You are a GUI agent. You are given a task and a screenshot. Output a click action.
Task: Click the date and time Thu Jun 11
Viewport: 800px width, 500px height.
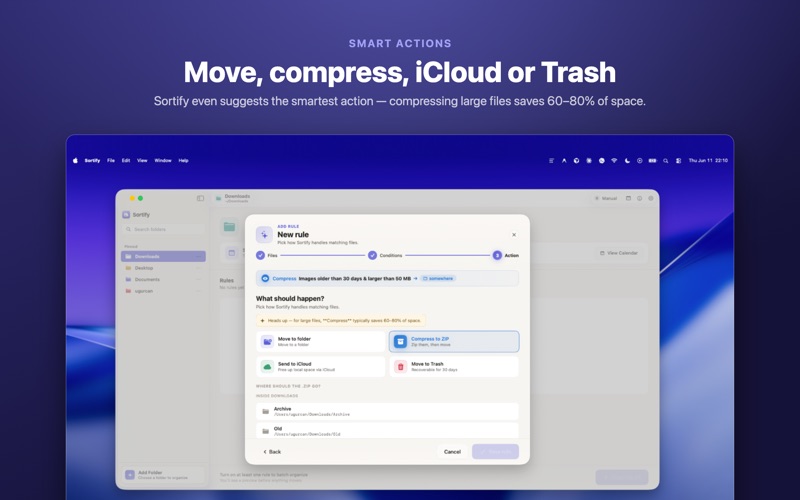click(708, 160)
